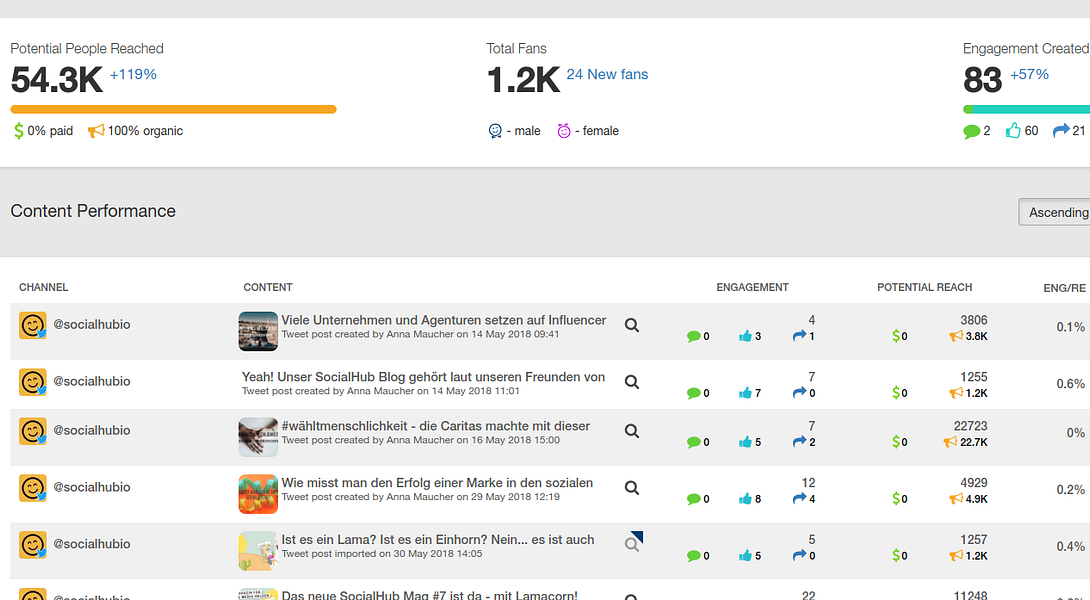
Task: Open the Ascending sort dropdown
Action: pyautogui.click(x=1055, y=211)
